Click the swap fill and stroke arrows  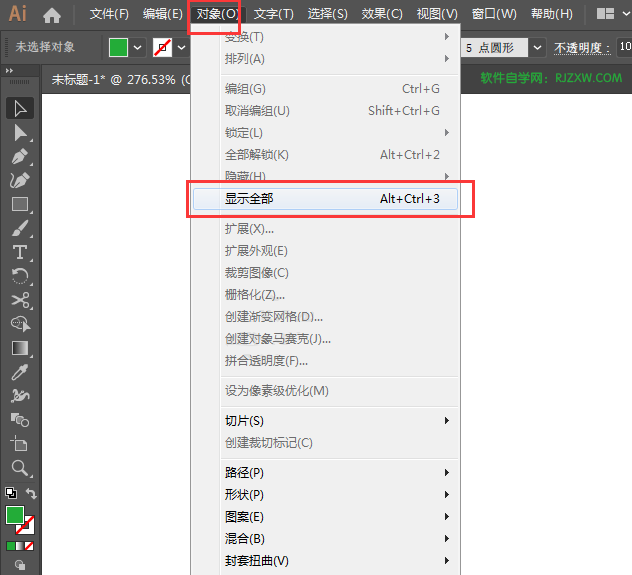pyautogui.click(x=31, y=493)
